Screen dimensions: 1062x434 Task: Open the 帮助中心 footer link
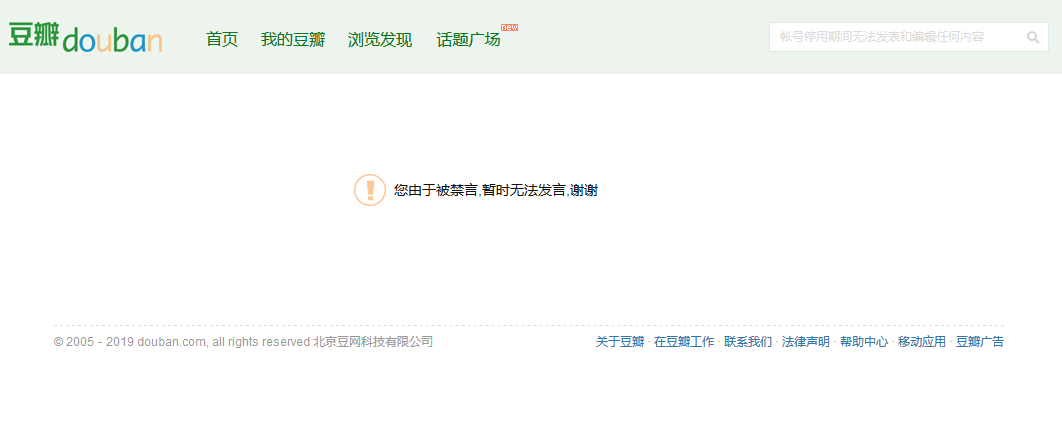tap(864, 342)
